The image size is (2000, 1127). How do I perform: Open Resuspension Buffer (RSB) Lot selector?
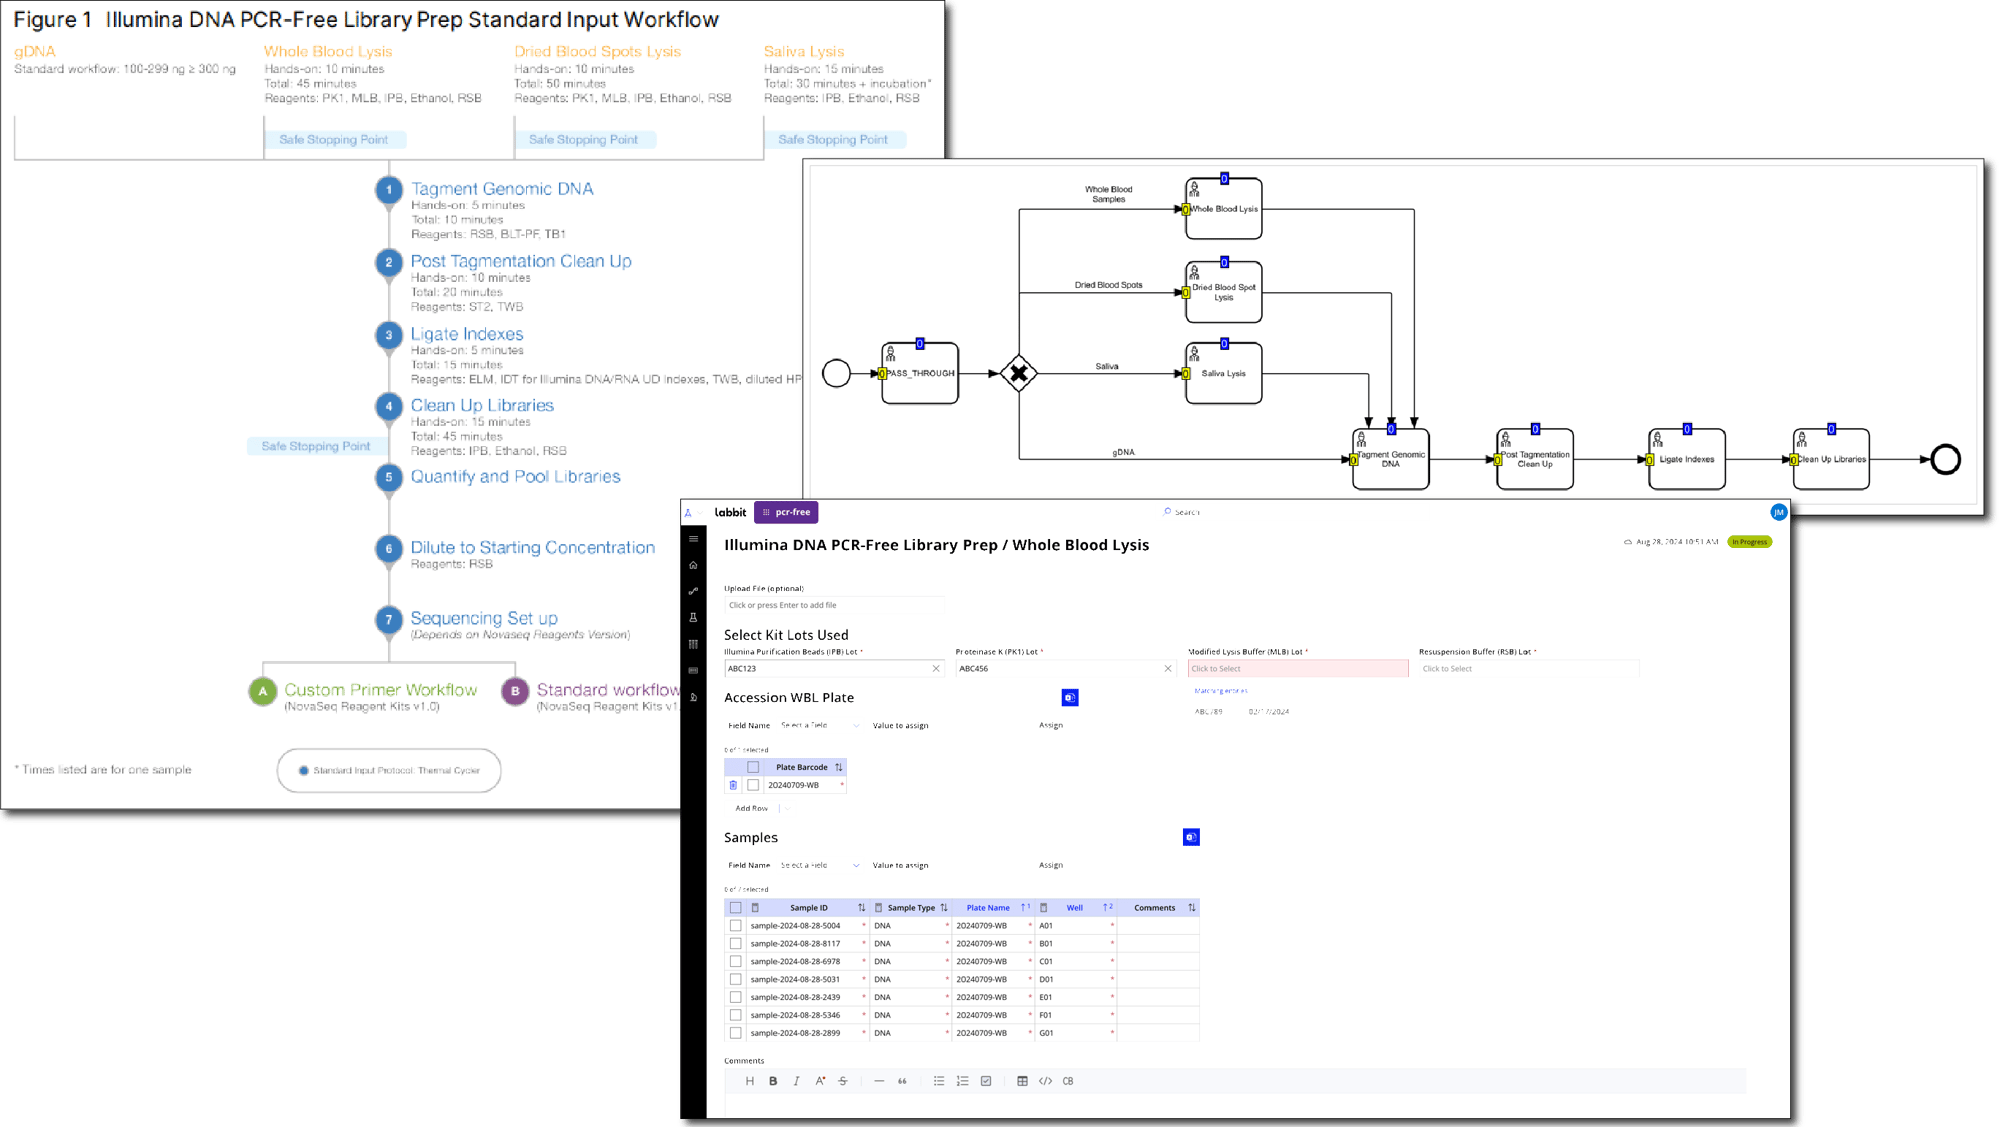pos(1528,669)
